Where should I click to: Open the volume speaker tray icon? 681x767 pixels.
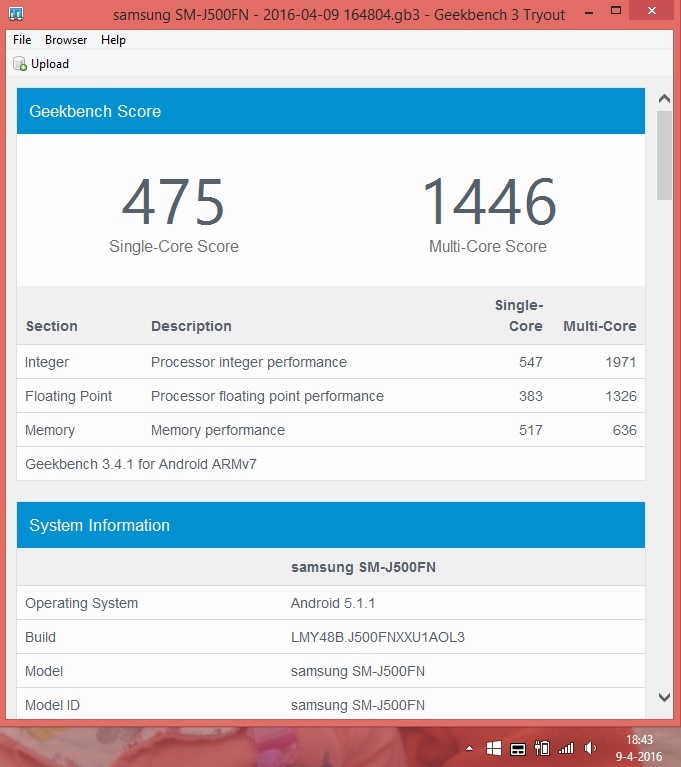[x=590, y=748]
